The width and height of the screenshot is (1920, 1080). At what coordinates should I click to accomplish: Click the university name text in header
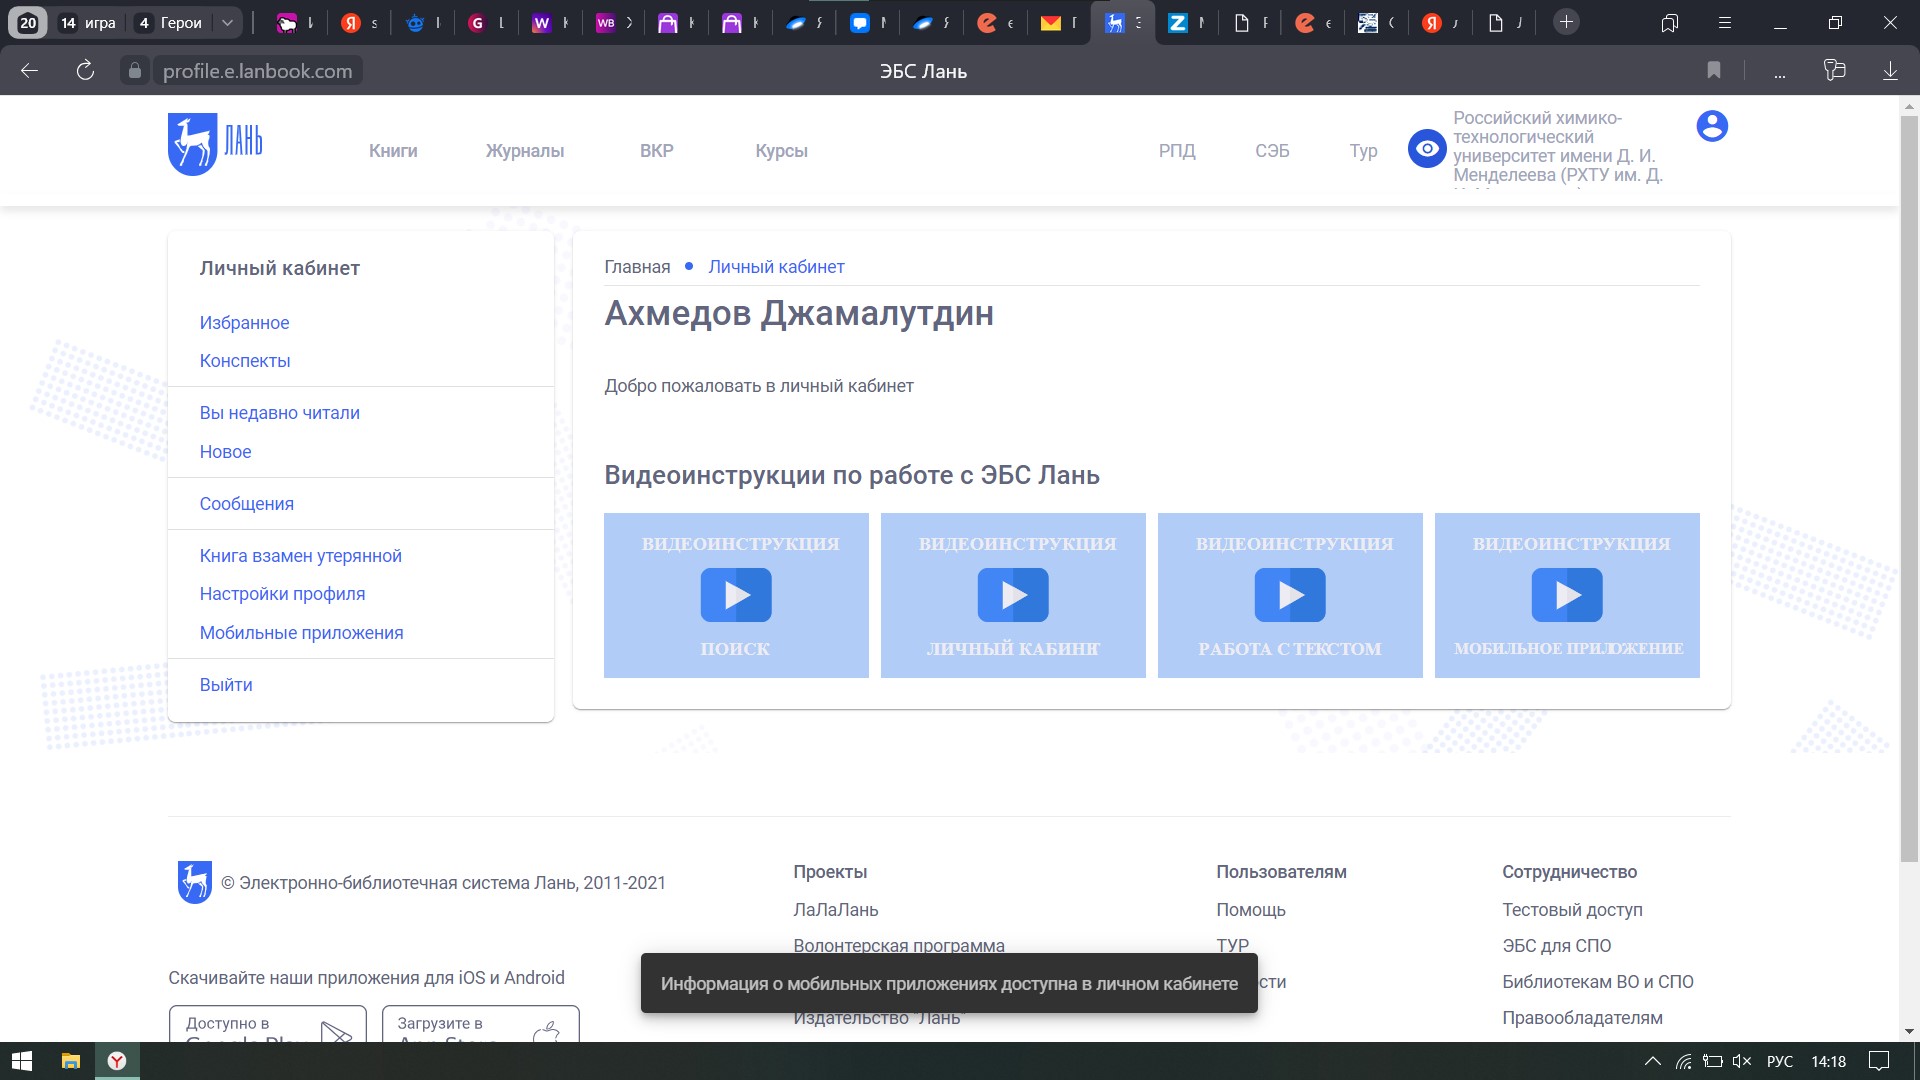pos(1558,147)
